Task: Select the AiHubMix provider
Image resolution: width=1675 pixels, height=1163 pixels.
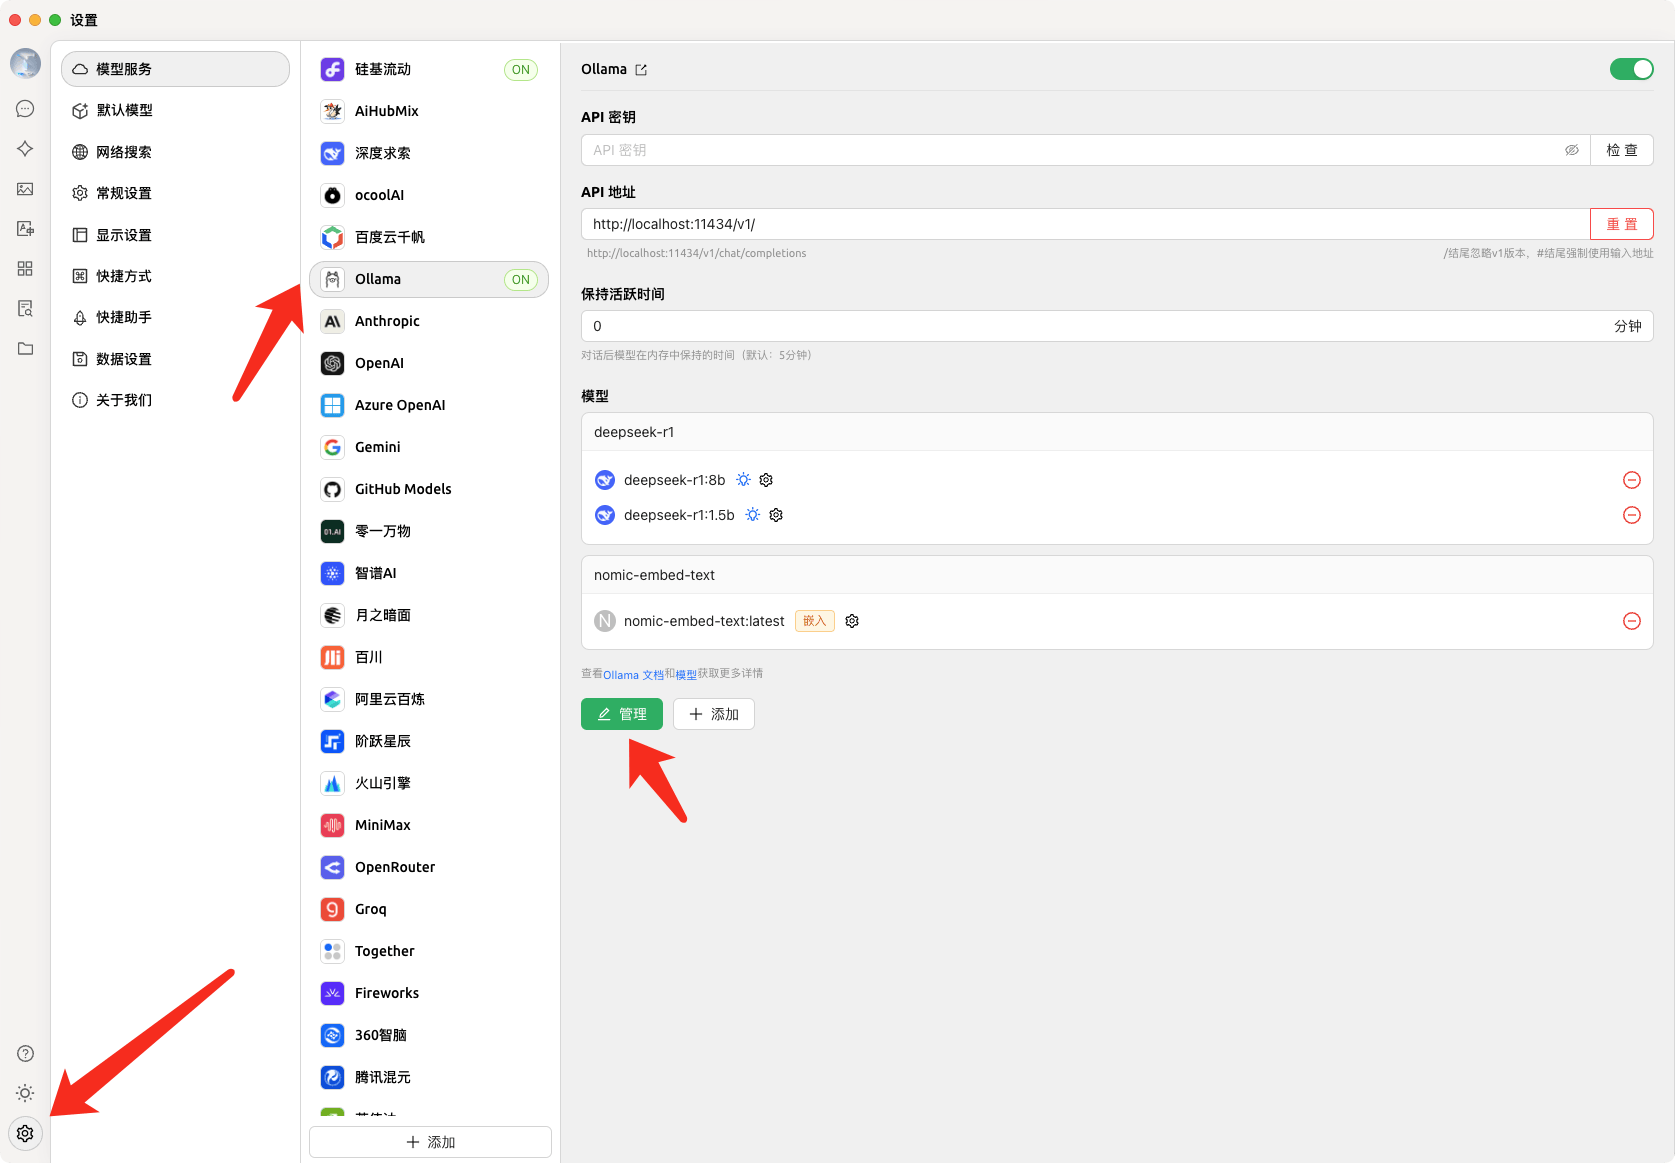Action: pyautogui.click(x=429, y=111)
